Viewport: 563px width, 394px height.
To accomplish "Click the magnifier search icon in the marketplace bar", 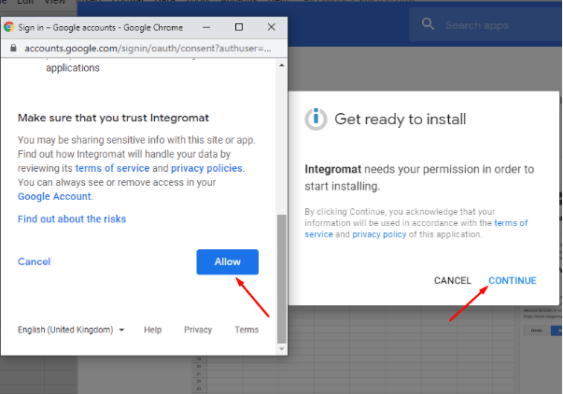I will [428, 24].
